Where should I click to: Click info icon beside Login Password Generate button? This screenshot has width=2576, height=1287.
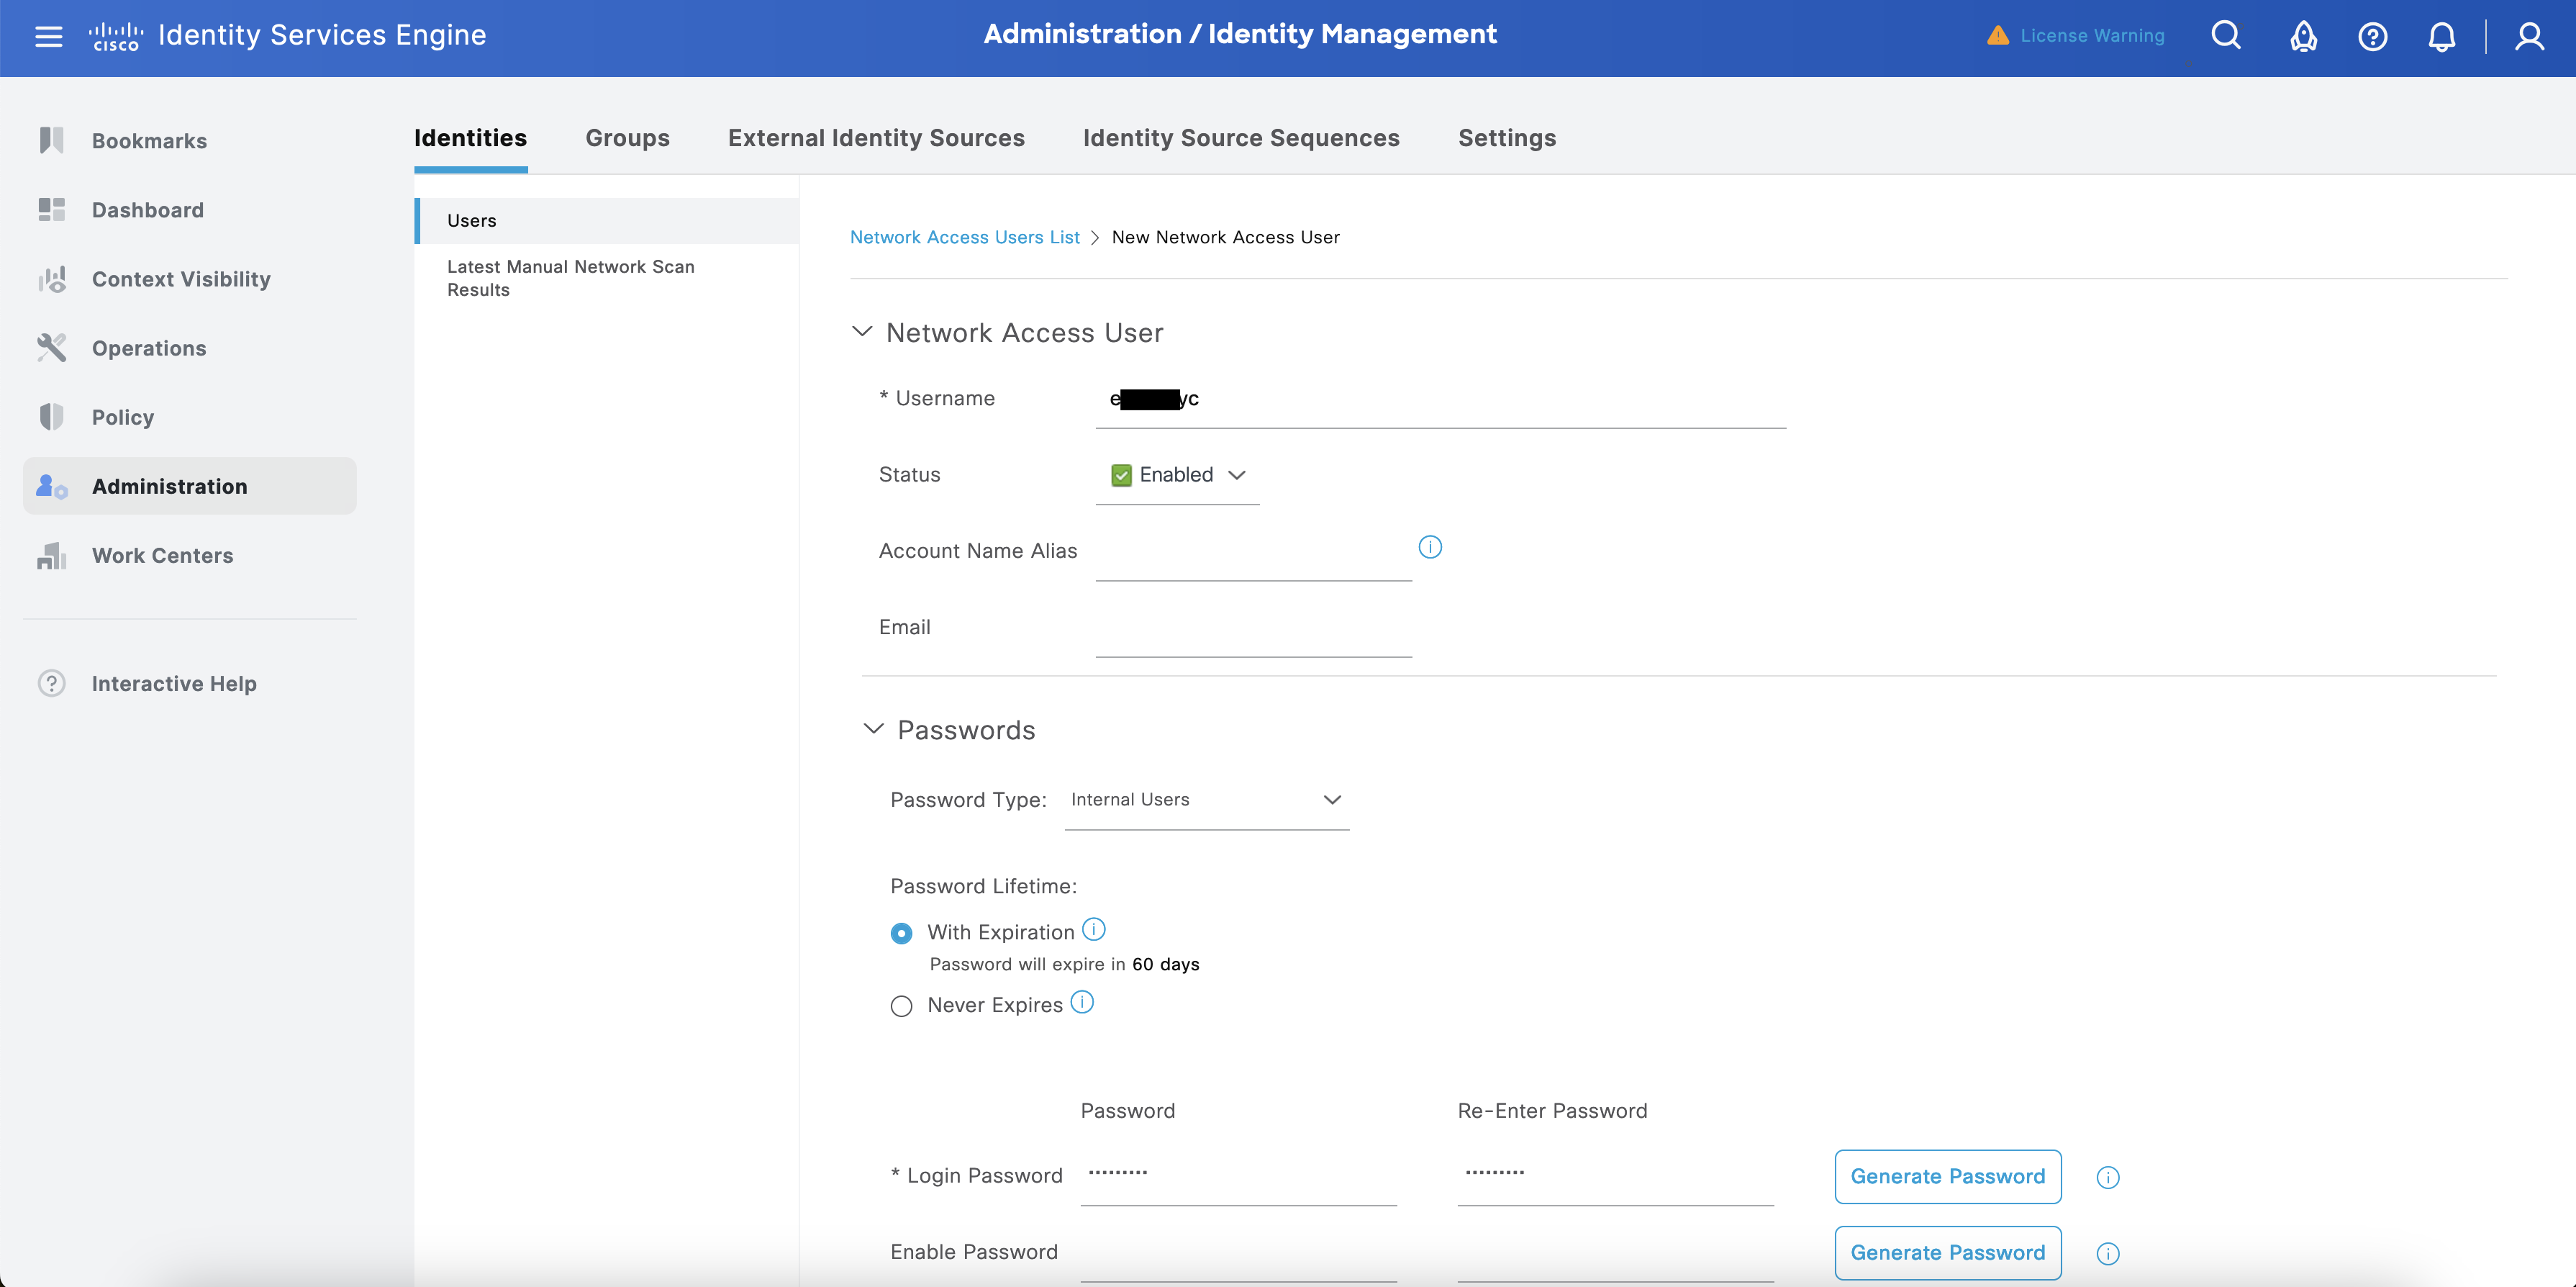(x=2108, y=1177)
